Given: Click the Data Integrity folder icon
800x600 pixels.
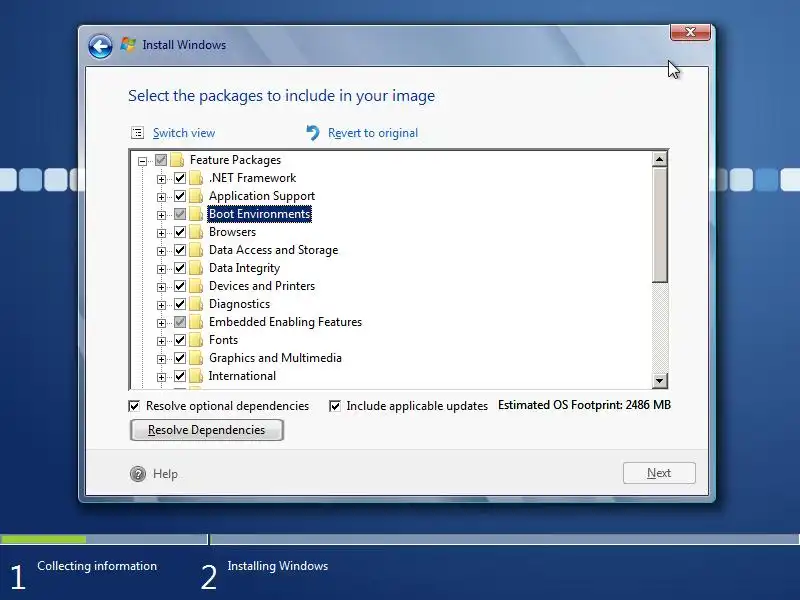Looking at the screenshot, I should [x=196, y=268].
